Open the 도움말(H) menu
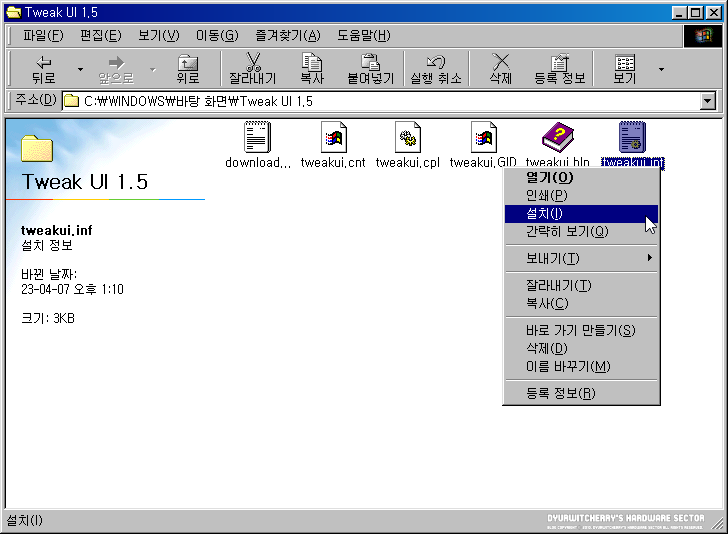 click(364, 36)
